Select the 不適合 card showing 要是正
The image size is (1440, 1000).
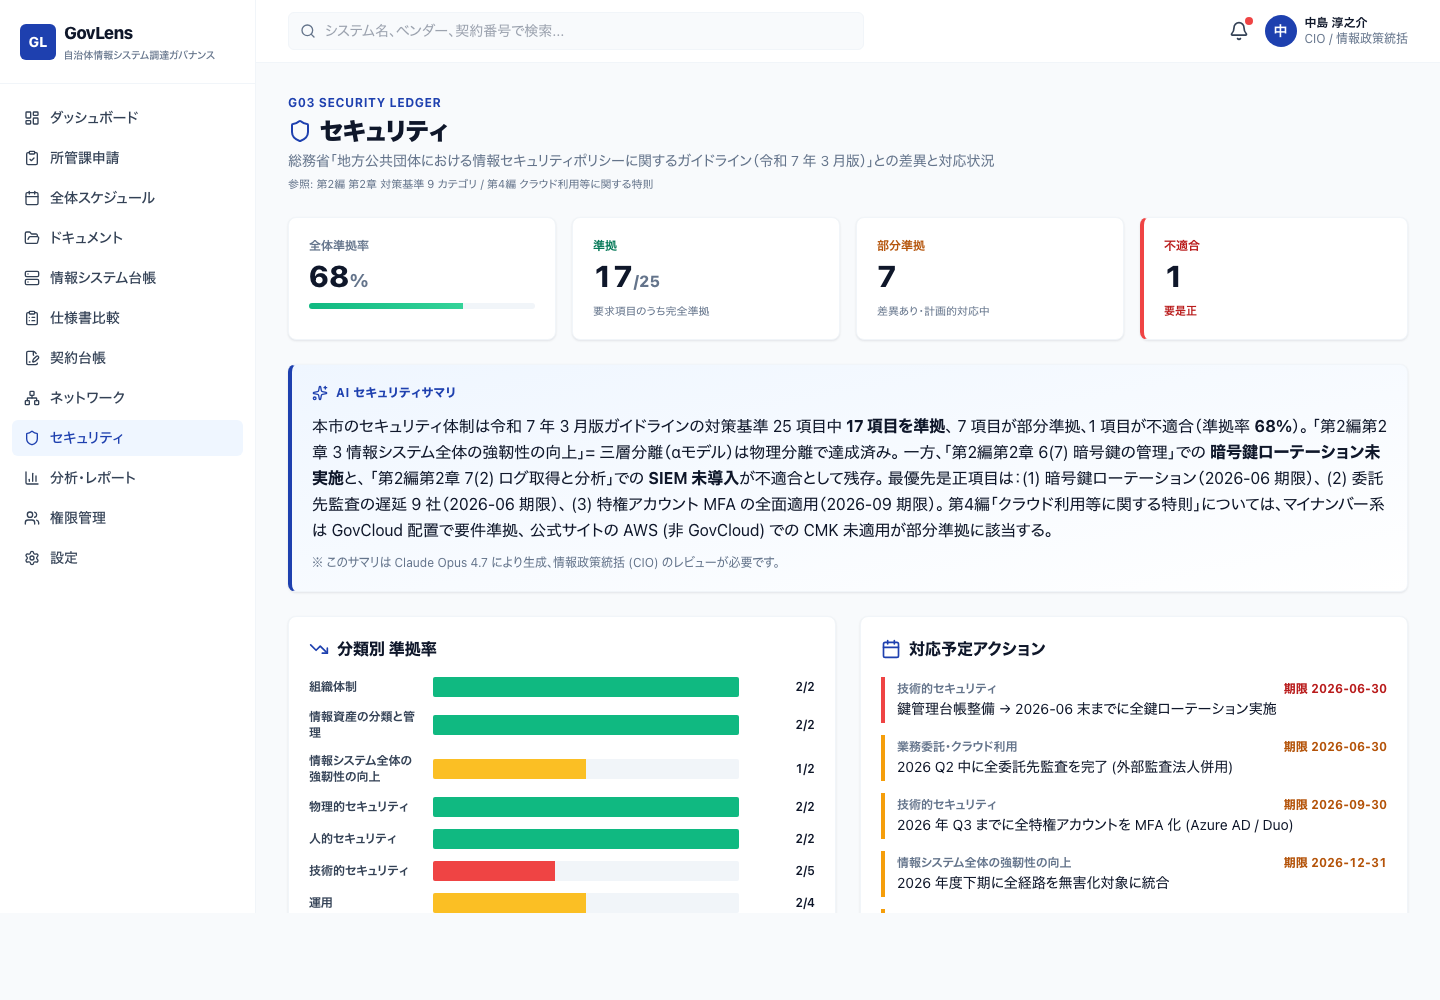tap(1274, 278)
